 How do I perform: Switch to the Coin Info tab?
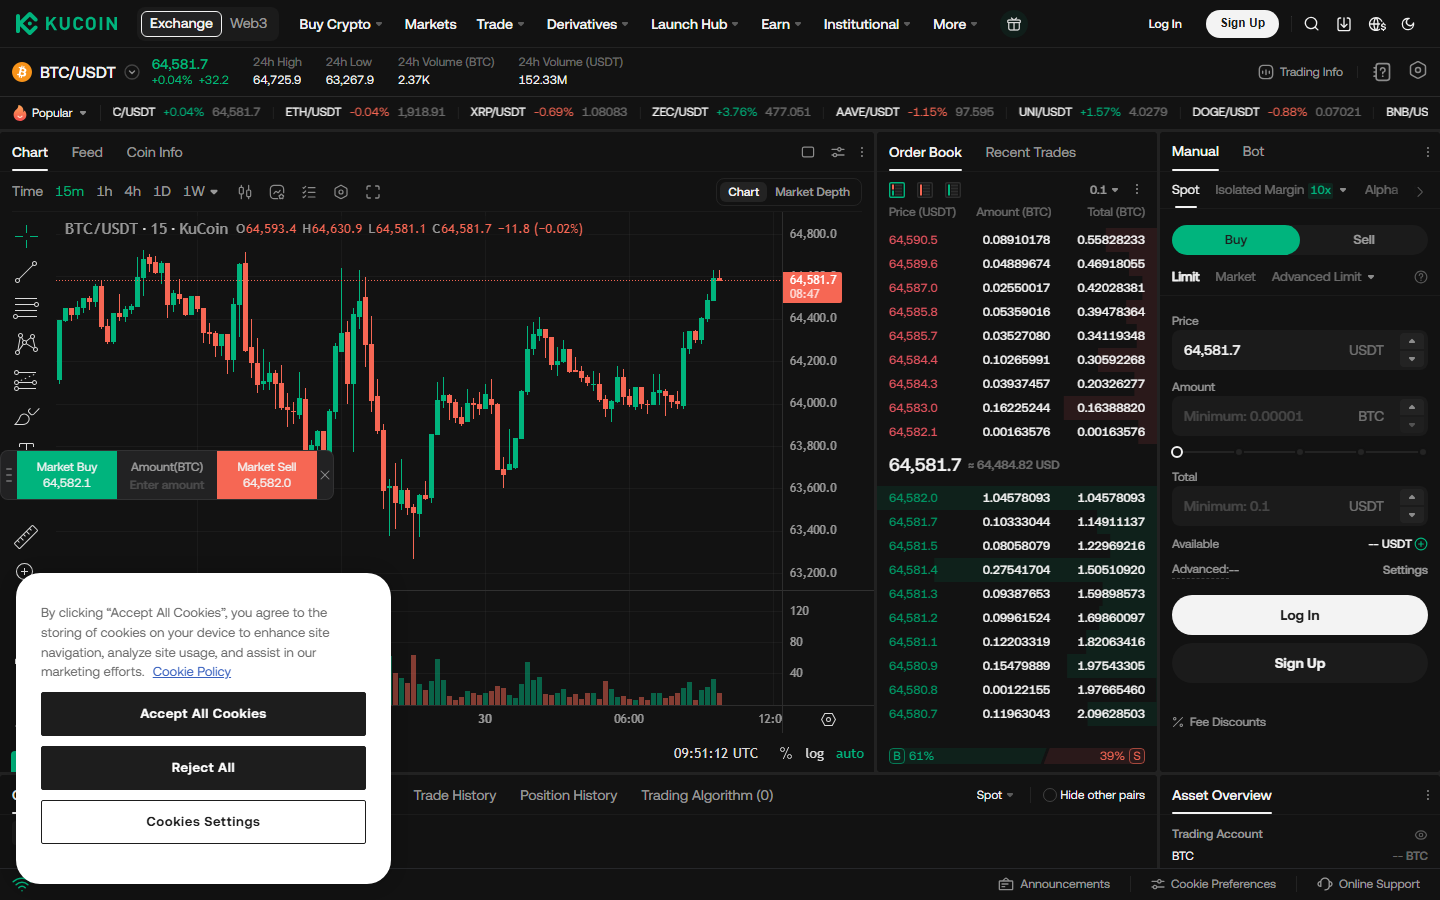point(154,152)
